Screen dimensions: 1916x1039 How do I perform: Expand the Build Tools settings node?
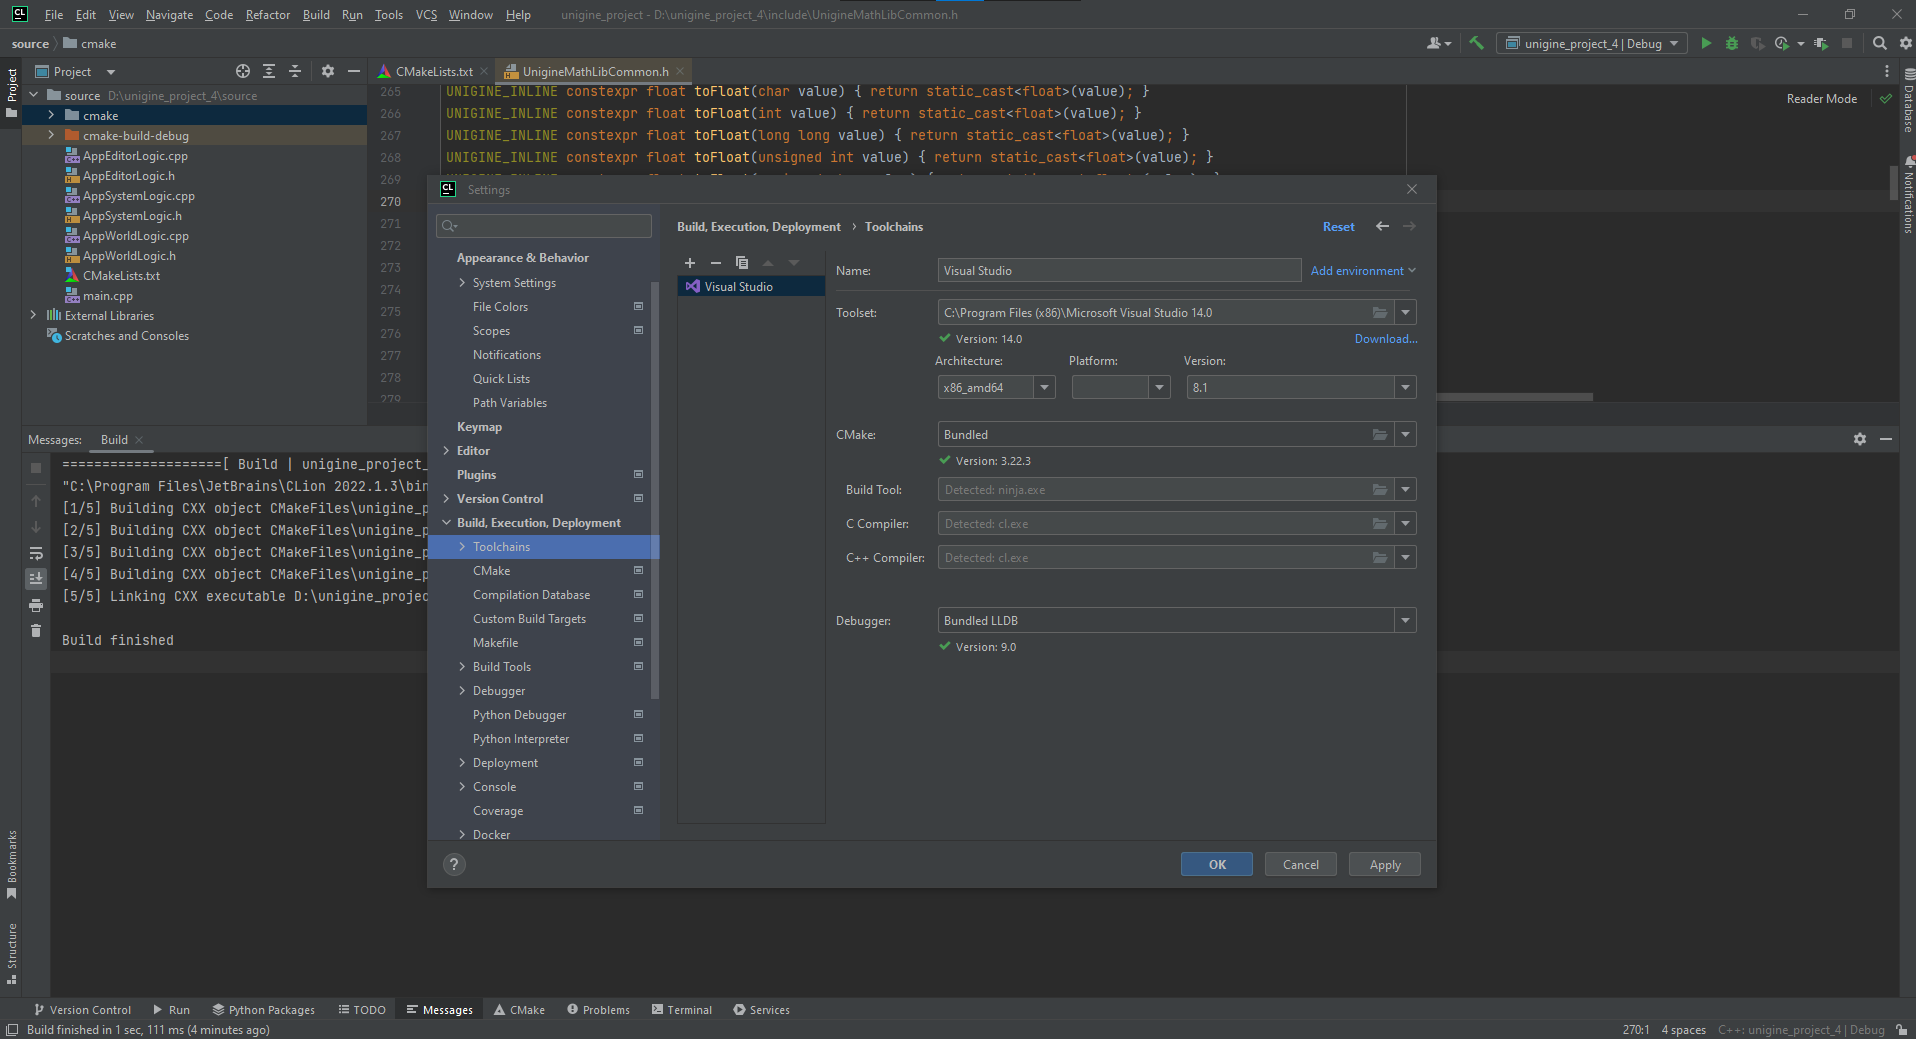pyautogui.click(x=462, y=667)
